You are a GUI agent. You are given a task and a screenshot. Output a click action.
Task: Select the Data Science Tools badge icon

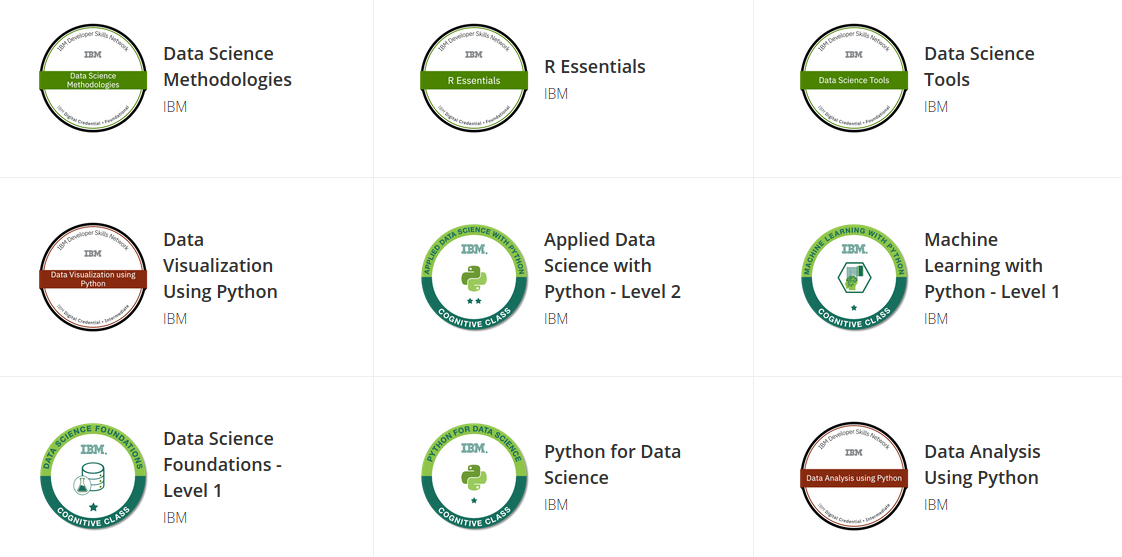coord(854,79)
